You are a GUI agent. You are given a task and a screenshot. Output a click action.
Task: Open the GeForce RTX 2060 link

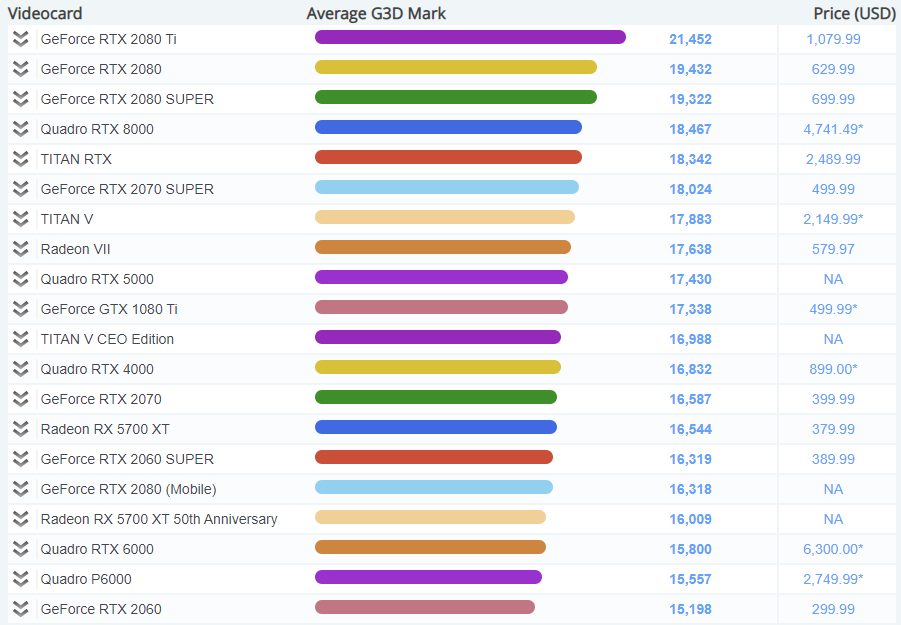click(x=101, y=609)
